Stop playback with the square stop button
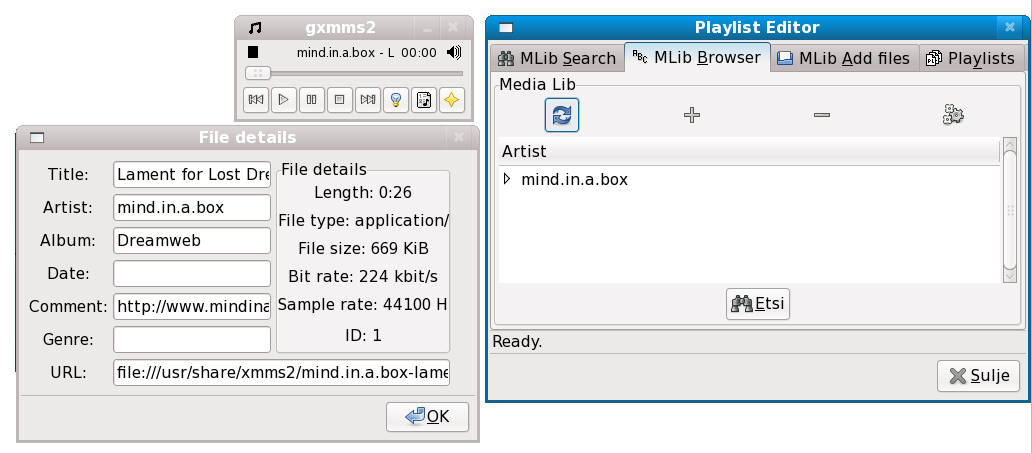Image resolution: width=1032 pixels, height=453 pixels. (340, 99)
